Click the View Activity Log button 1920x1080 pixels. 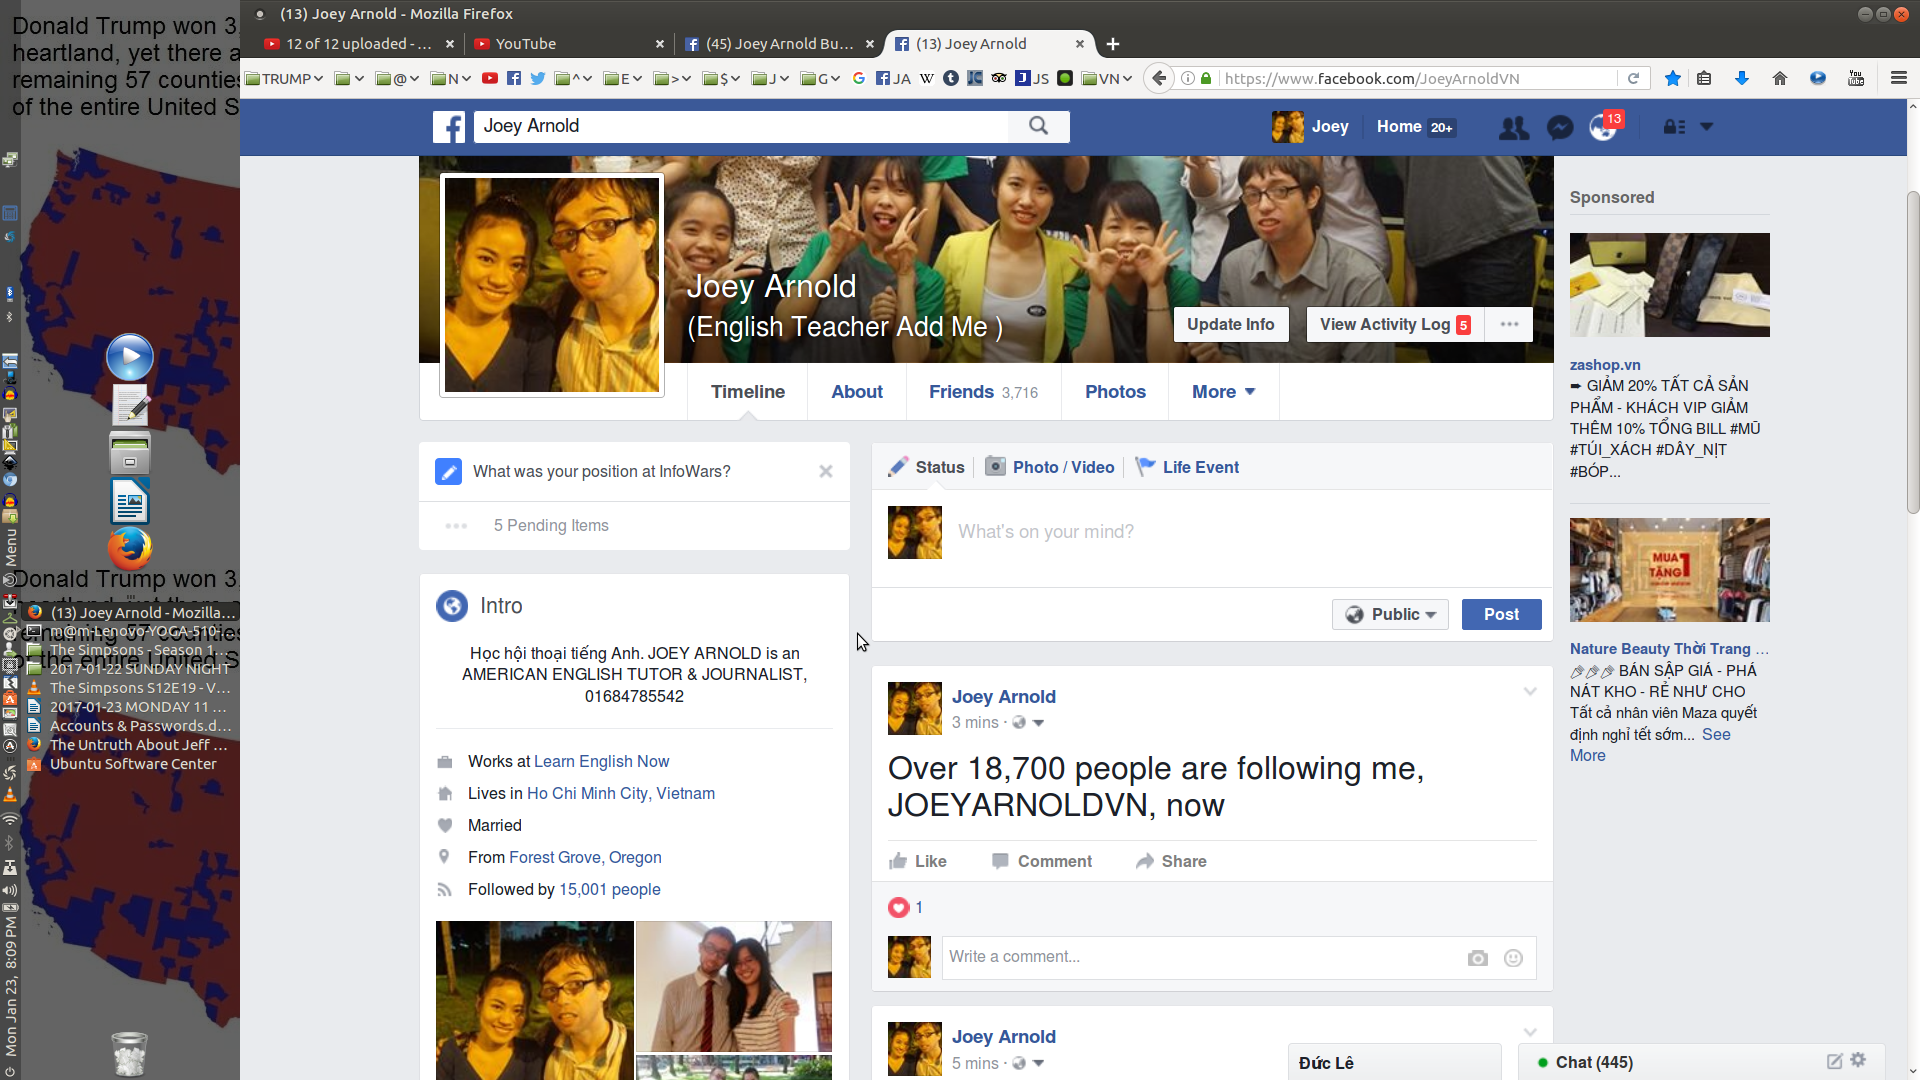point(1386,324)
